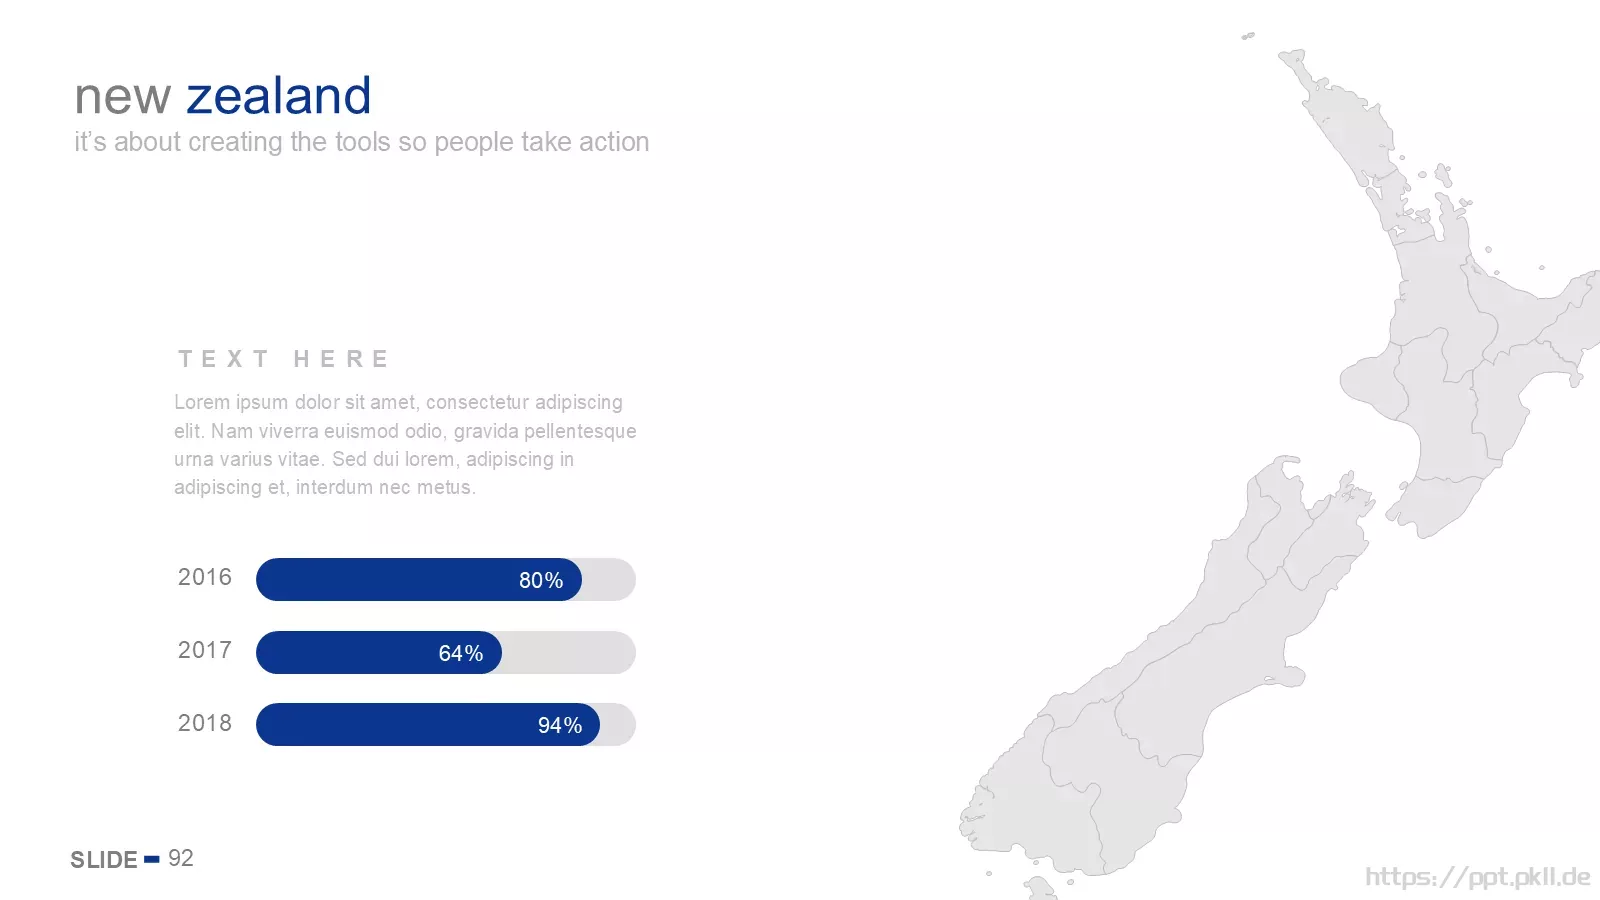Image resolution: width=1600 pixels, height=900 pixels.
Task: Click the 'TEXT HERE' heading
Action: pos(284,359)
